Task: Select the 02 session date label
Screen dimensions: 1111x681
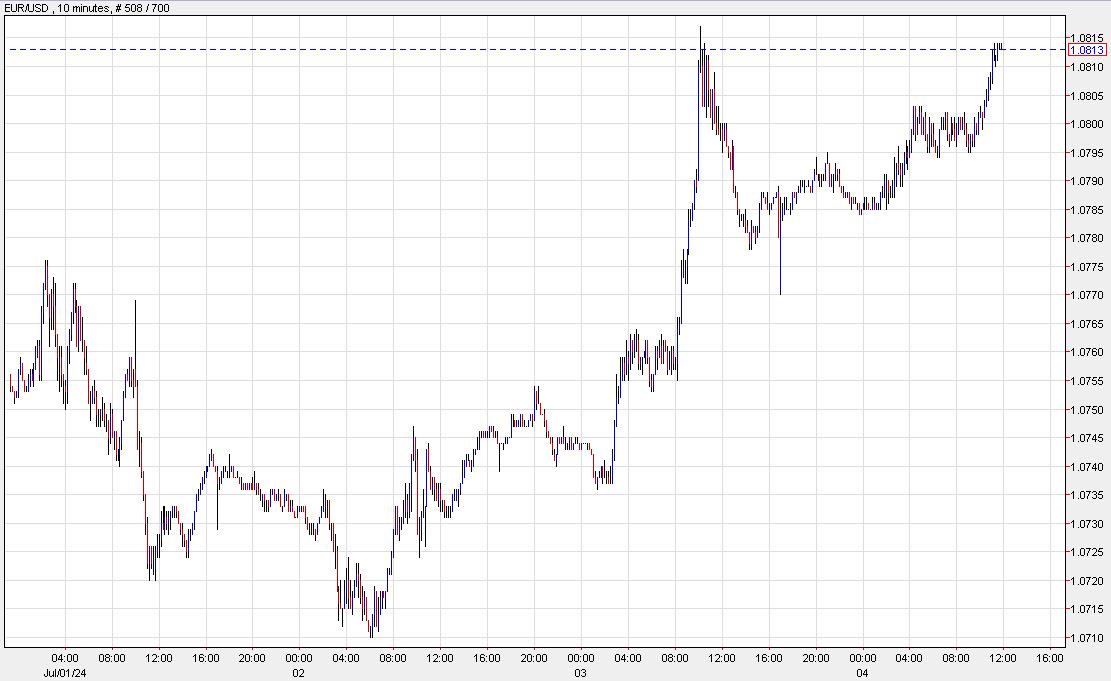Action: [296, 672]
